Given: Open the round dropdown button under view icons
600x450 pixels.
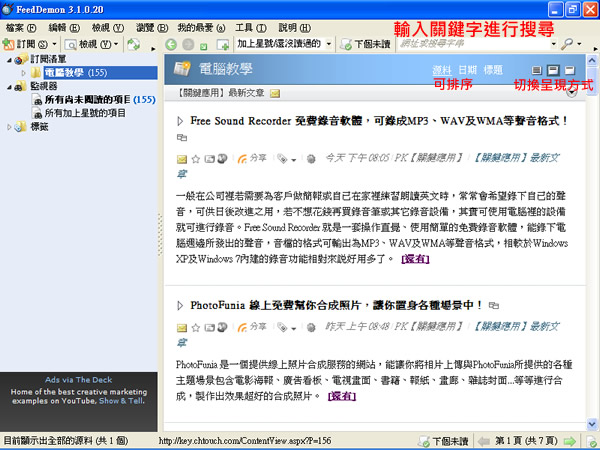Looking at the screenshot, I should click(x=572, y=93).
